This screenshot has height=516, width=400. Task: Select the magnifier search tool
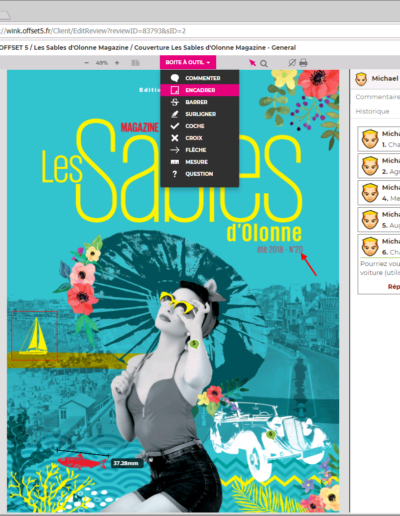click(x=264, y=63)
